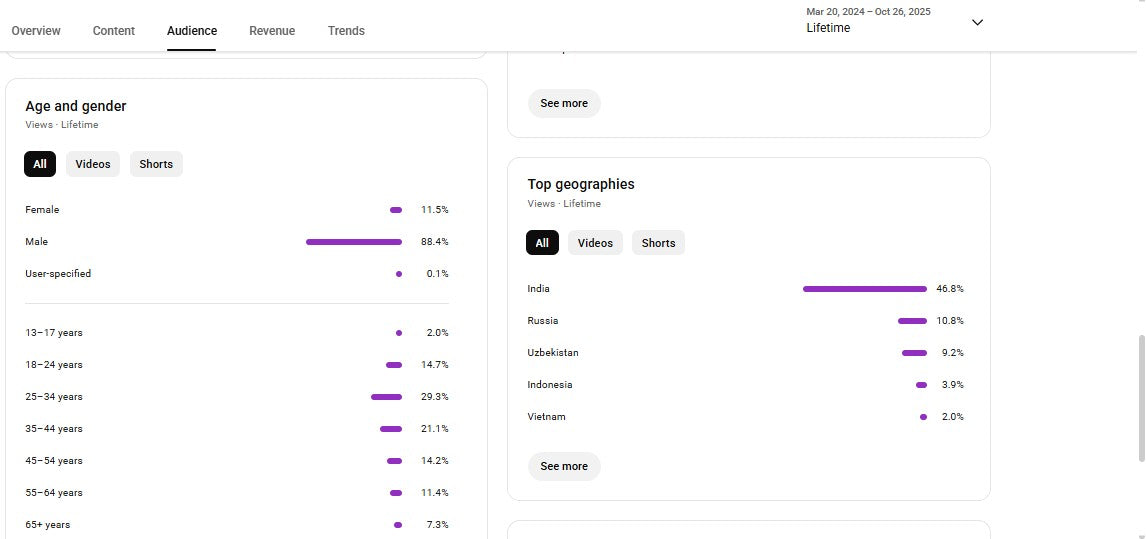This screenshot has width=1146, height=539.
Task: Open the Content tab
Action: point(114,31)
